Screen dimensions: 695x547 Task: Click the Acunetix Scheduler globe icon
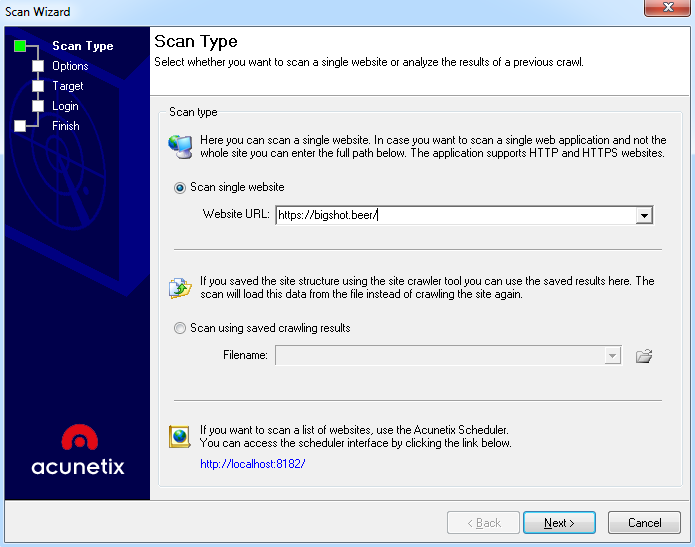click(x=180, y=436)
